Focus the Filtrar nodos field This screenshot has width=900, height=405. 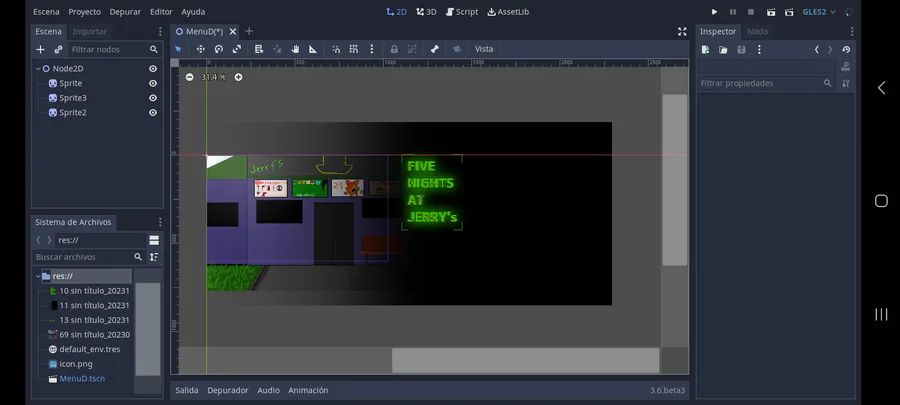click(114, 49)
